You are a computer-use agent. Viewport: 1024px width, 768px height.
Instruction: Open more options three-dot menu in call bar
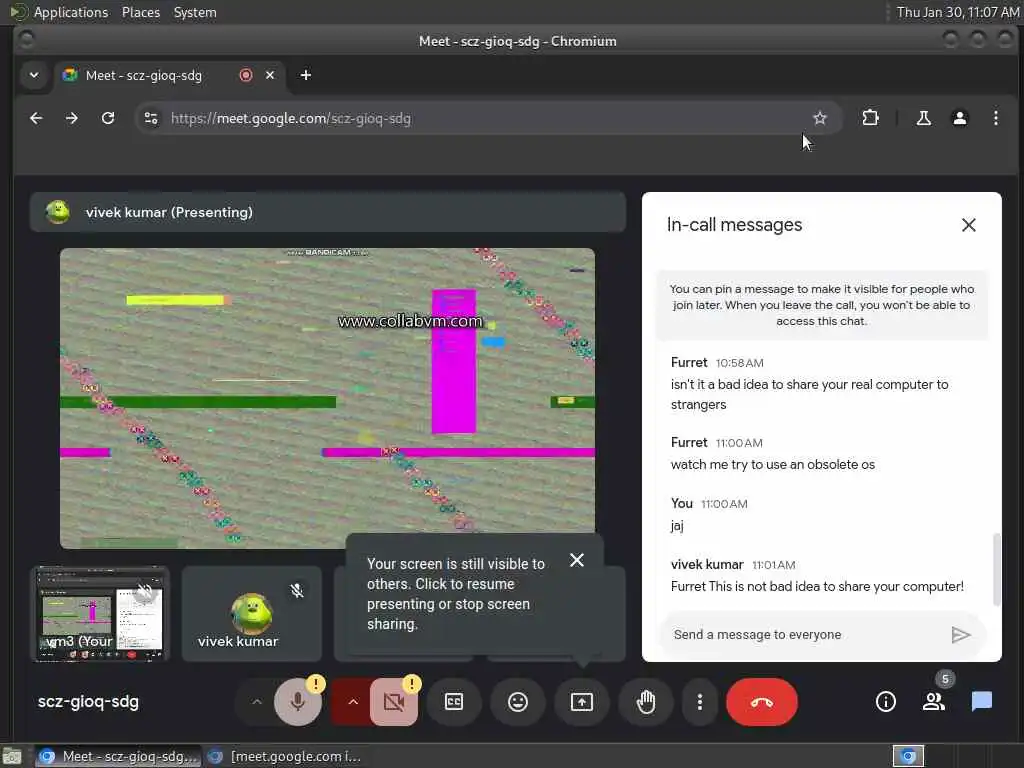699,702
